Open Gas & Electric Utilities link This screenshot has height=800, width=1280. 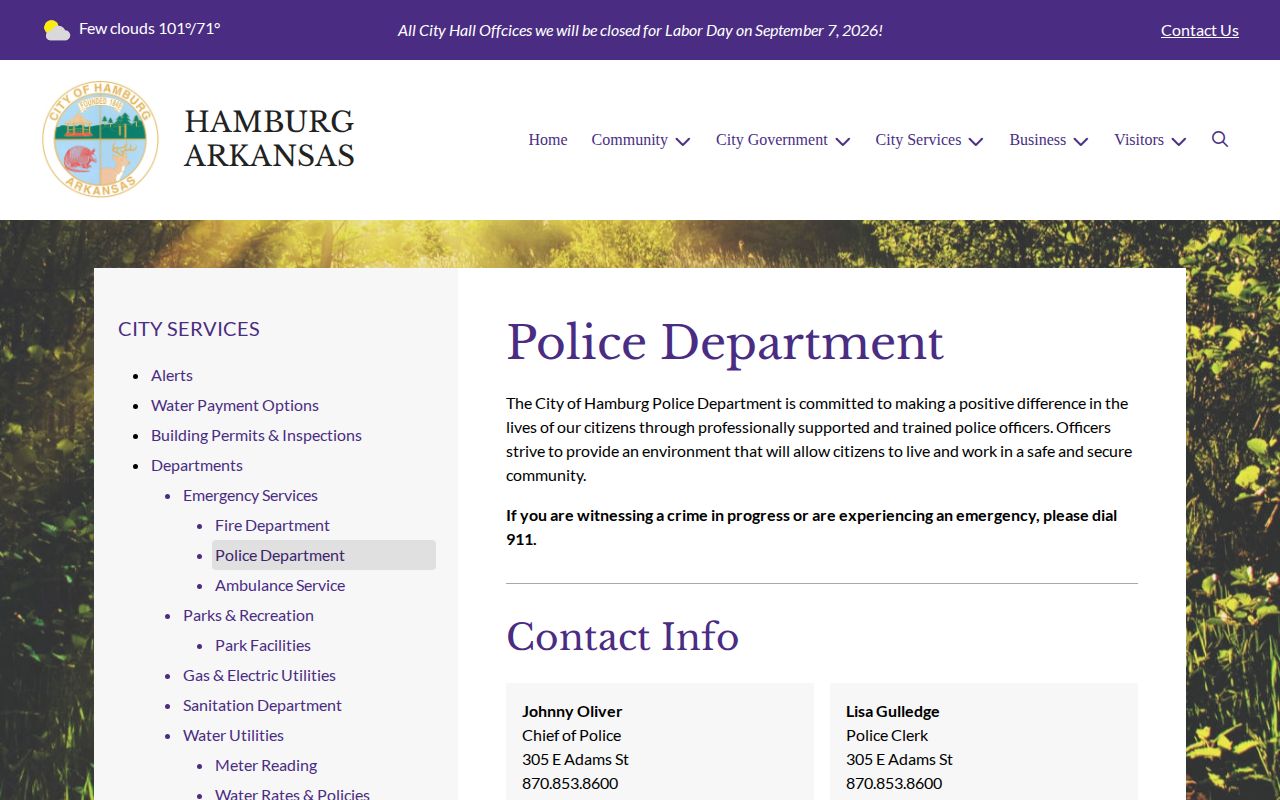point(259,675)
